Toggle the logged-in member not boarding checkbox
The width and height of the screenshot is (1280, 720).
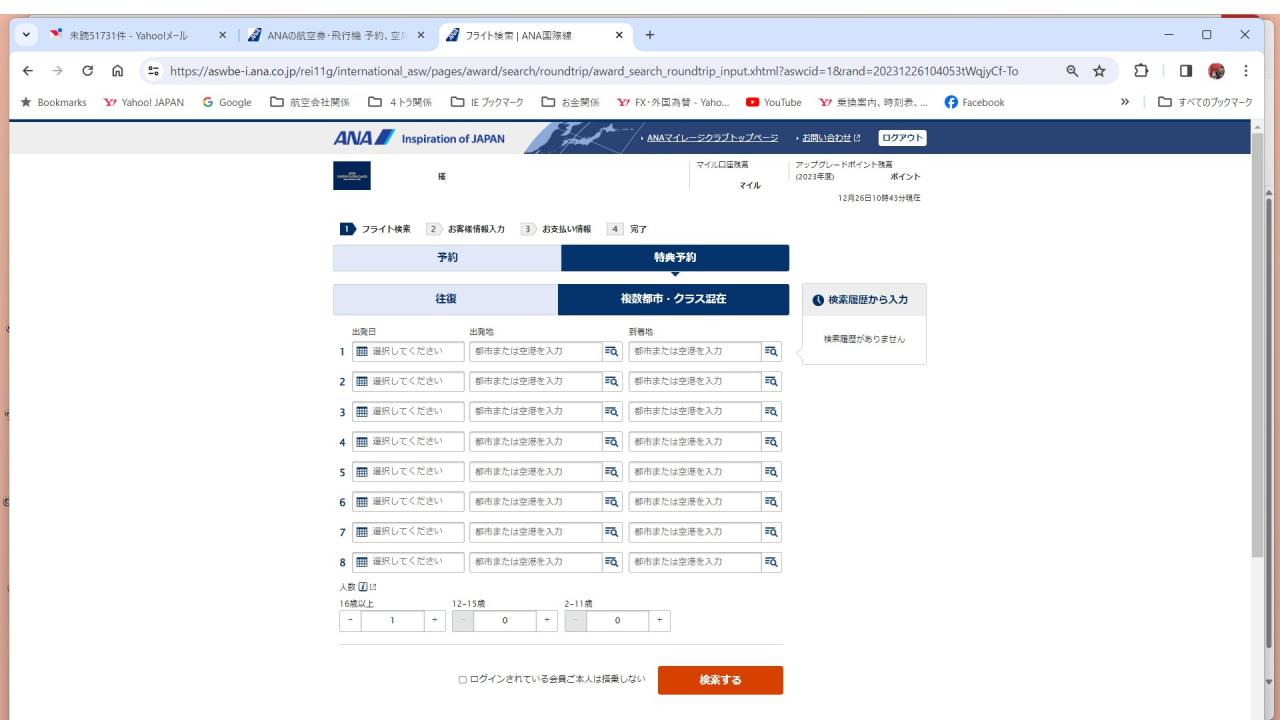click(x=463, y=680)
